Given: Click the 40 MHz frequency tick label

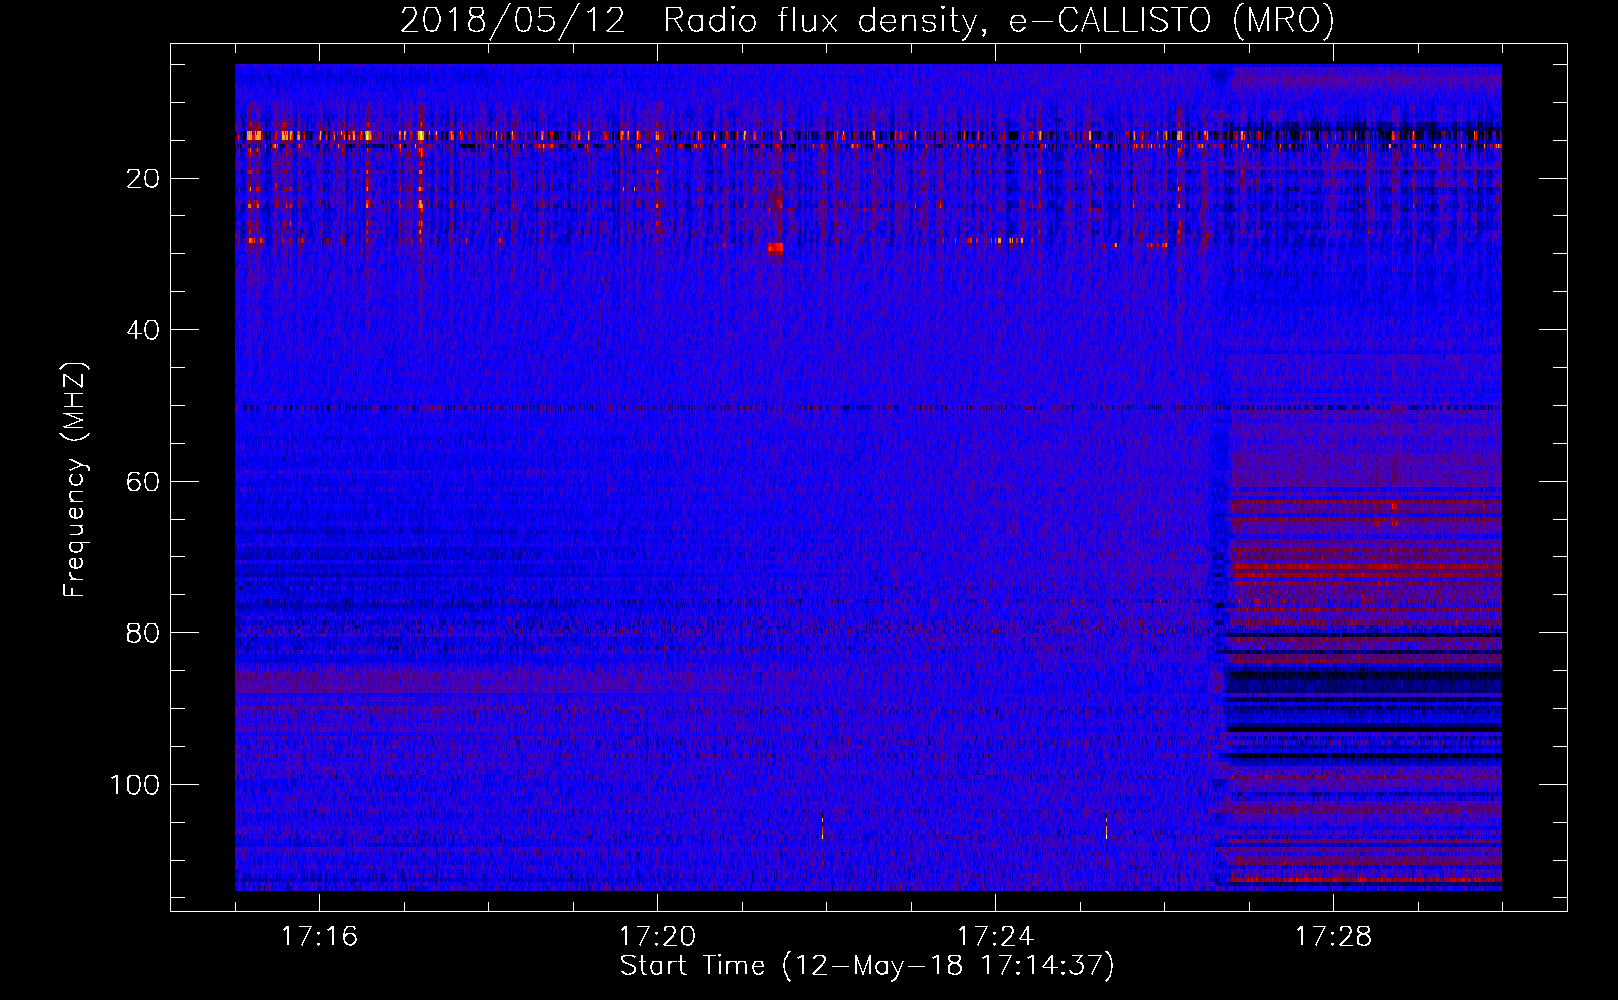Looking at the screenshot, I should [x=144, y=330].
